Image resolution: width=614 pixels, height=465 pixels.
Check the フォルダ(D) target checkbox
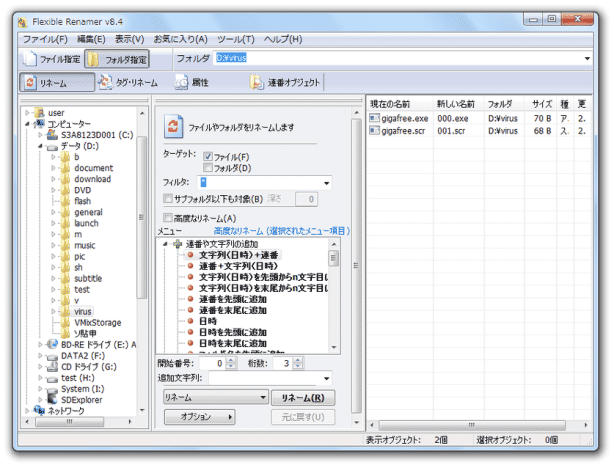208,168
